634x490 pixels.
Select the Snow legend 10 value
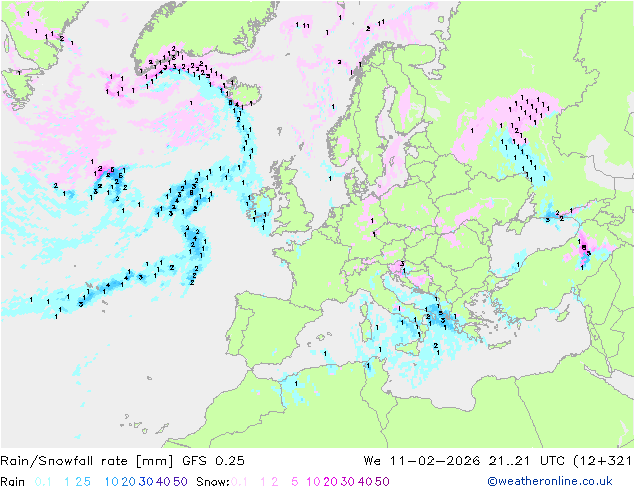click(x=313, y=482)
